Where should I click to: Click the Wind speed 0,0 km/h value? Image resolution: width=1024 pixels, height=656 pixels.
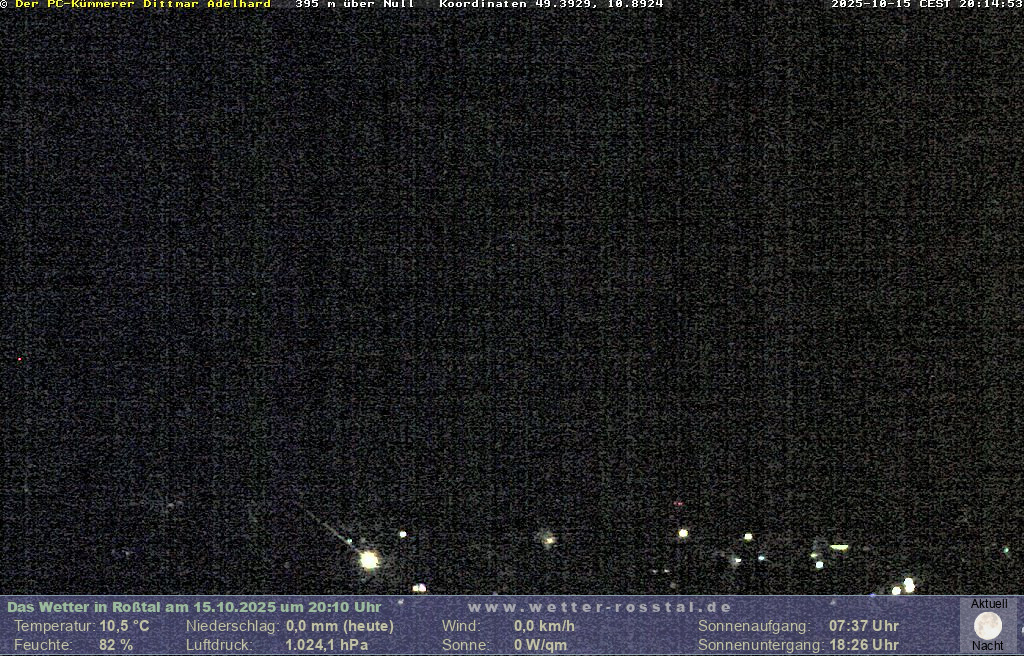coord(544,626)
